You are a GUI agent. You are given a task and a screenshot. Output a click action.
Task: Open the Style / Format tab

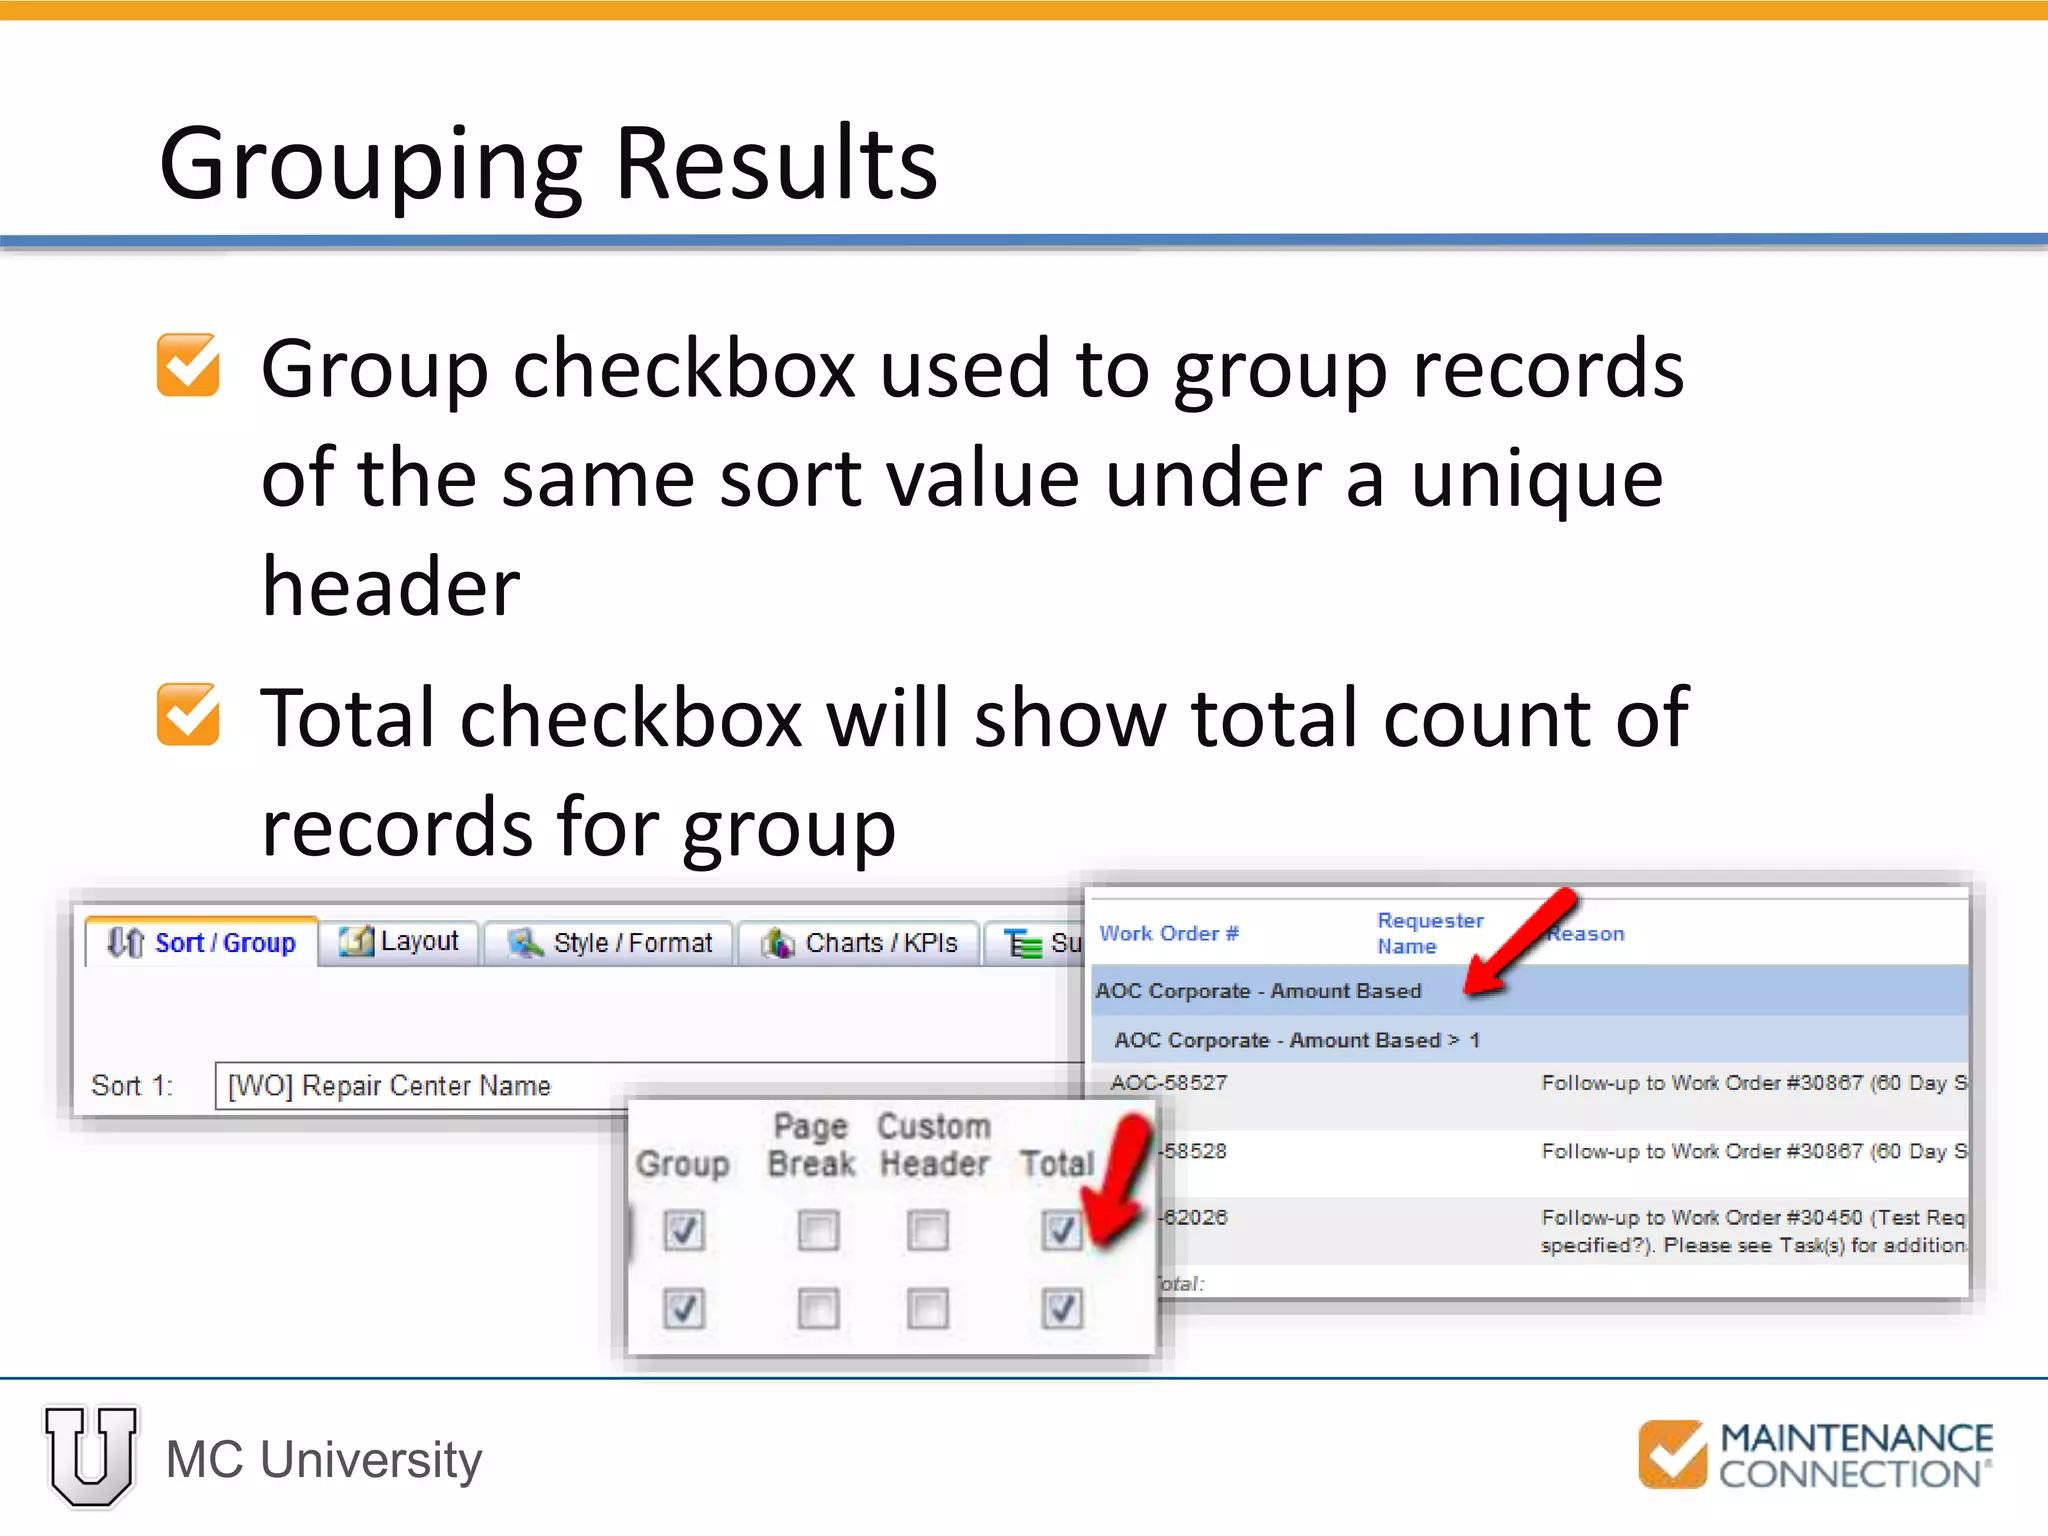(x=610, y=943)
